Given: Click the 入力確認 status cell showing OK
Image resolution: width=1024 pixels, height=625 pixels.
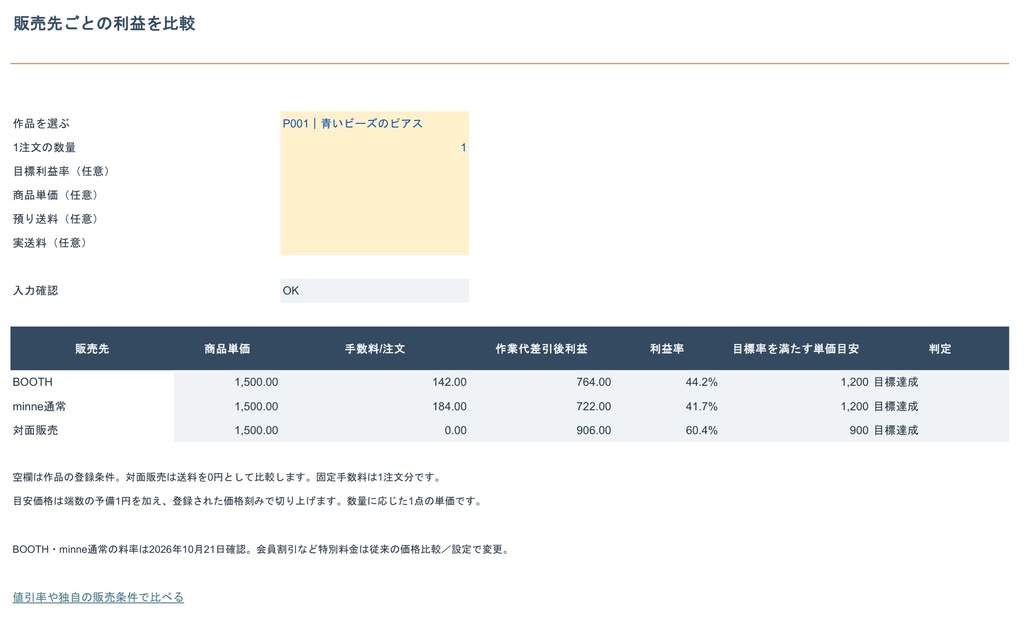Looking at the screenshot, I should click(374, 291).
